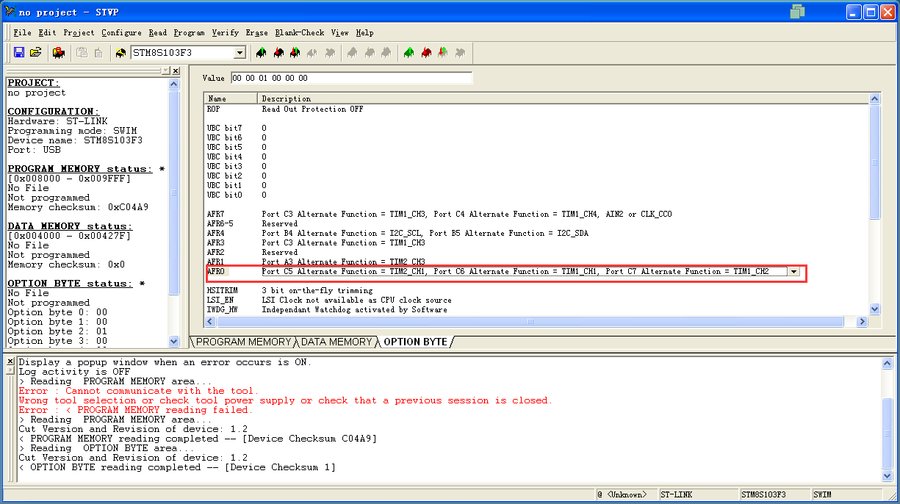Image resolution: width=900 pixels, height=504 pixels.
Task: Select the AFR7 row in option list
Action: pos(216,214)
